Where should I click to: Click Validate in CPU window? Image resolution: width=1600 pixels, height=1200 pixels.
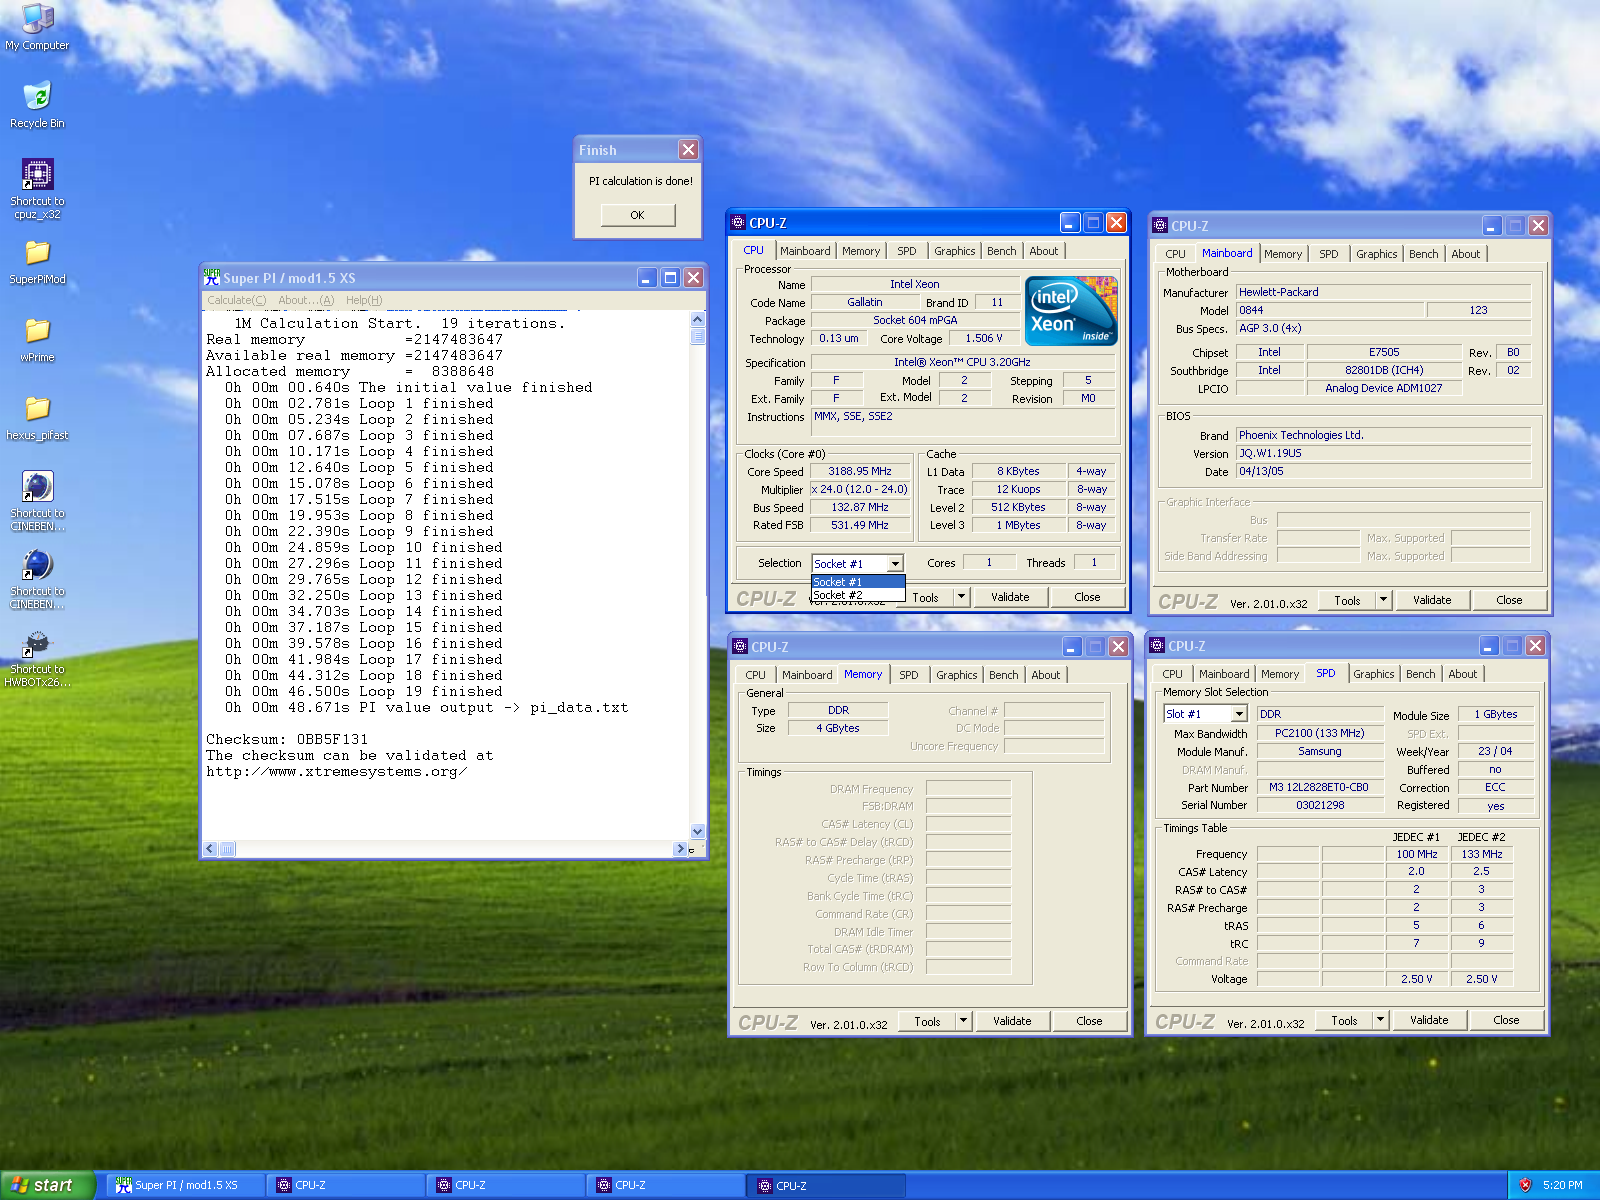tap(1010, 597)
